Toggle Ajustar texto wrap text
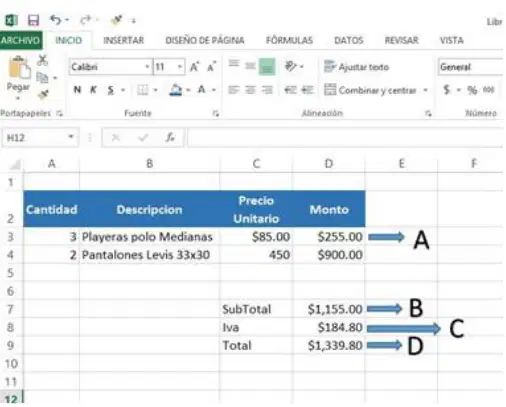Image resolution: width=506 pixels, height=407 pixels. (x=356, y=67)
